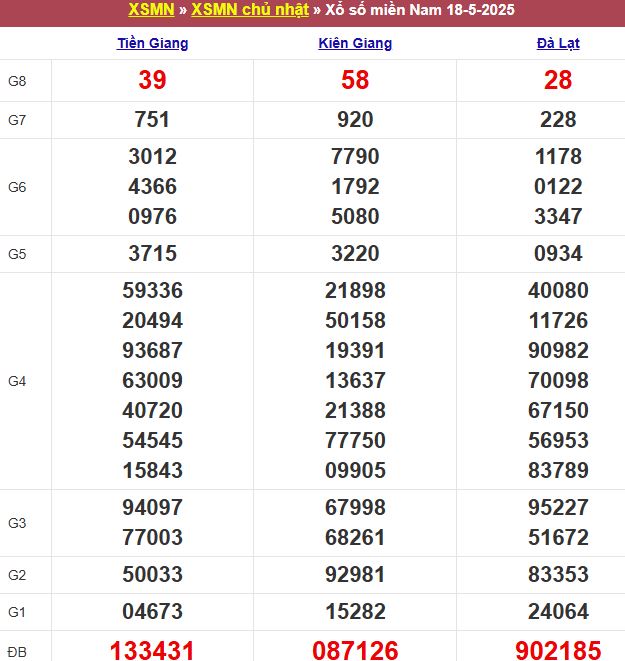The width and height of the screenshot is (625, 661).
Task: Select the ĐB row label
Action: coord(17,652)
